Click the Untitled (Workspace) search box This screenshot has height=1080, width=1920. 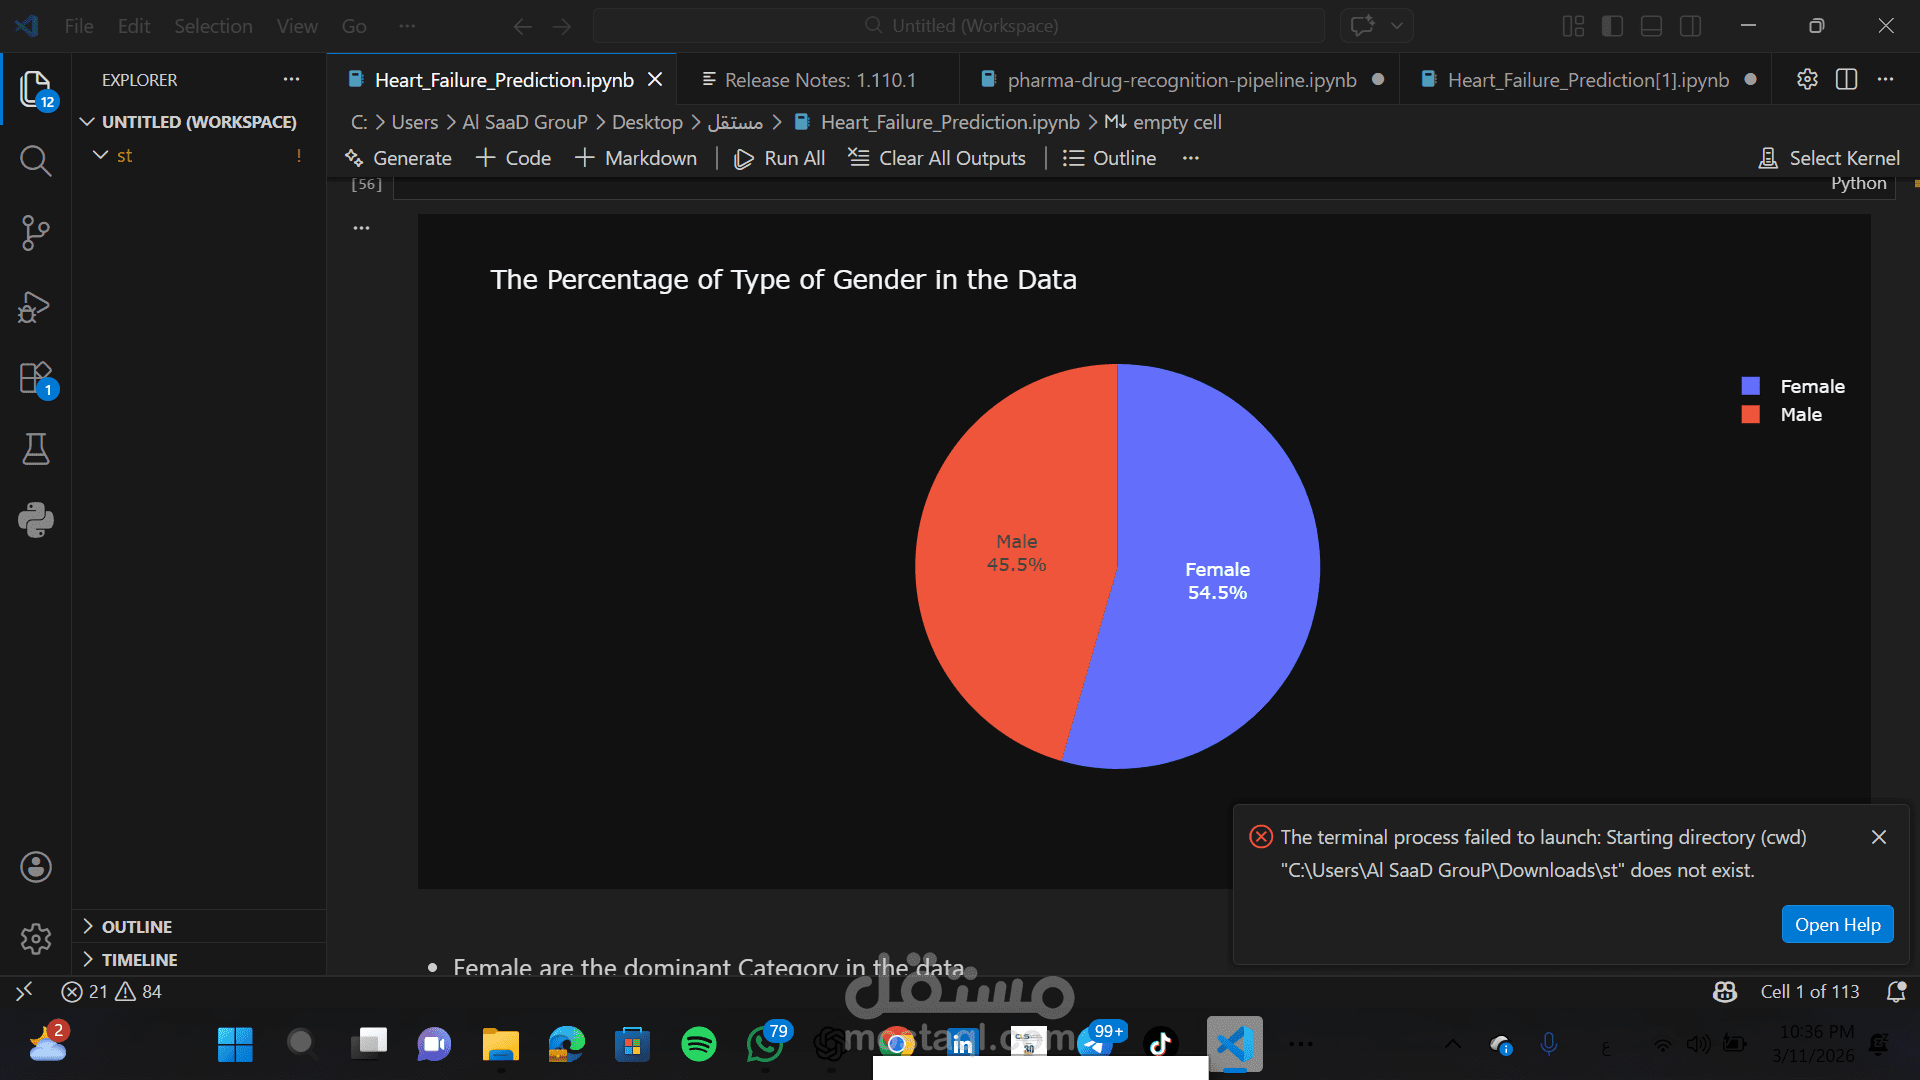point(958,26)
